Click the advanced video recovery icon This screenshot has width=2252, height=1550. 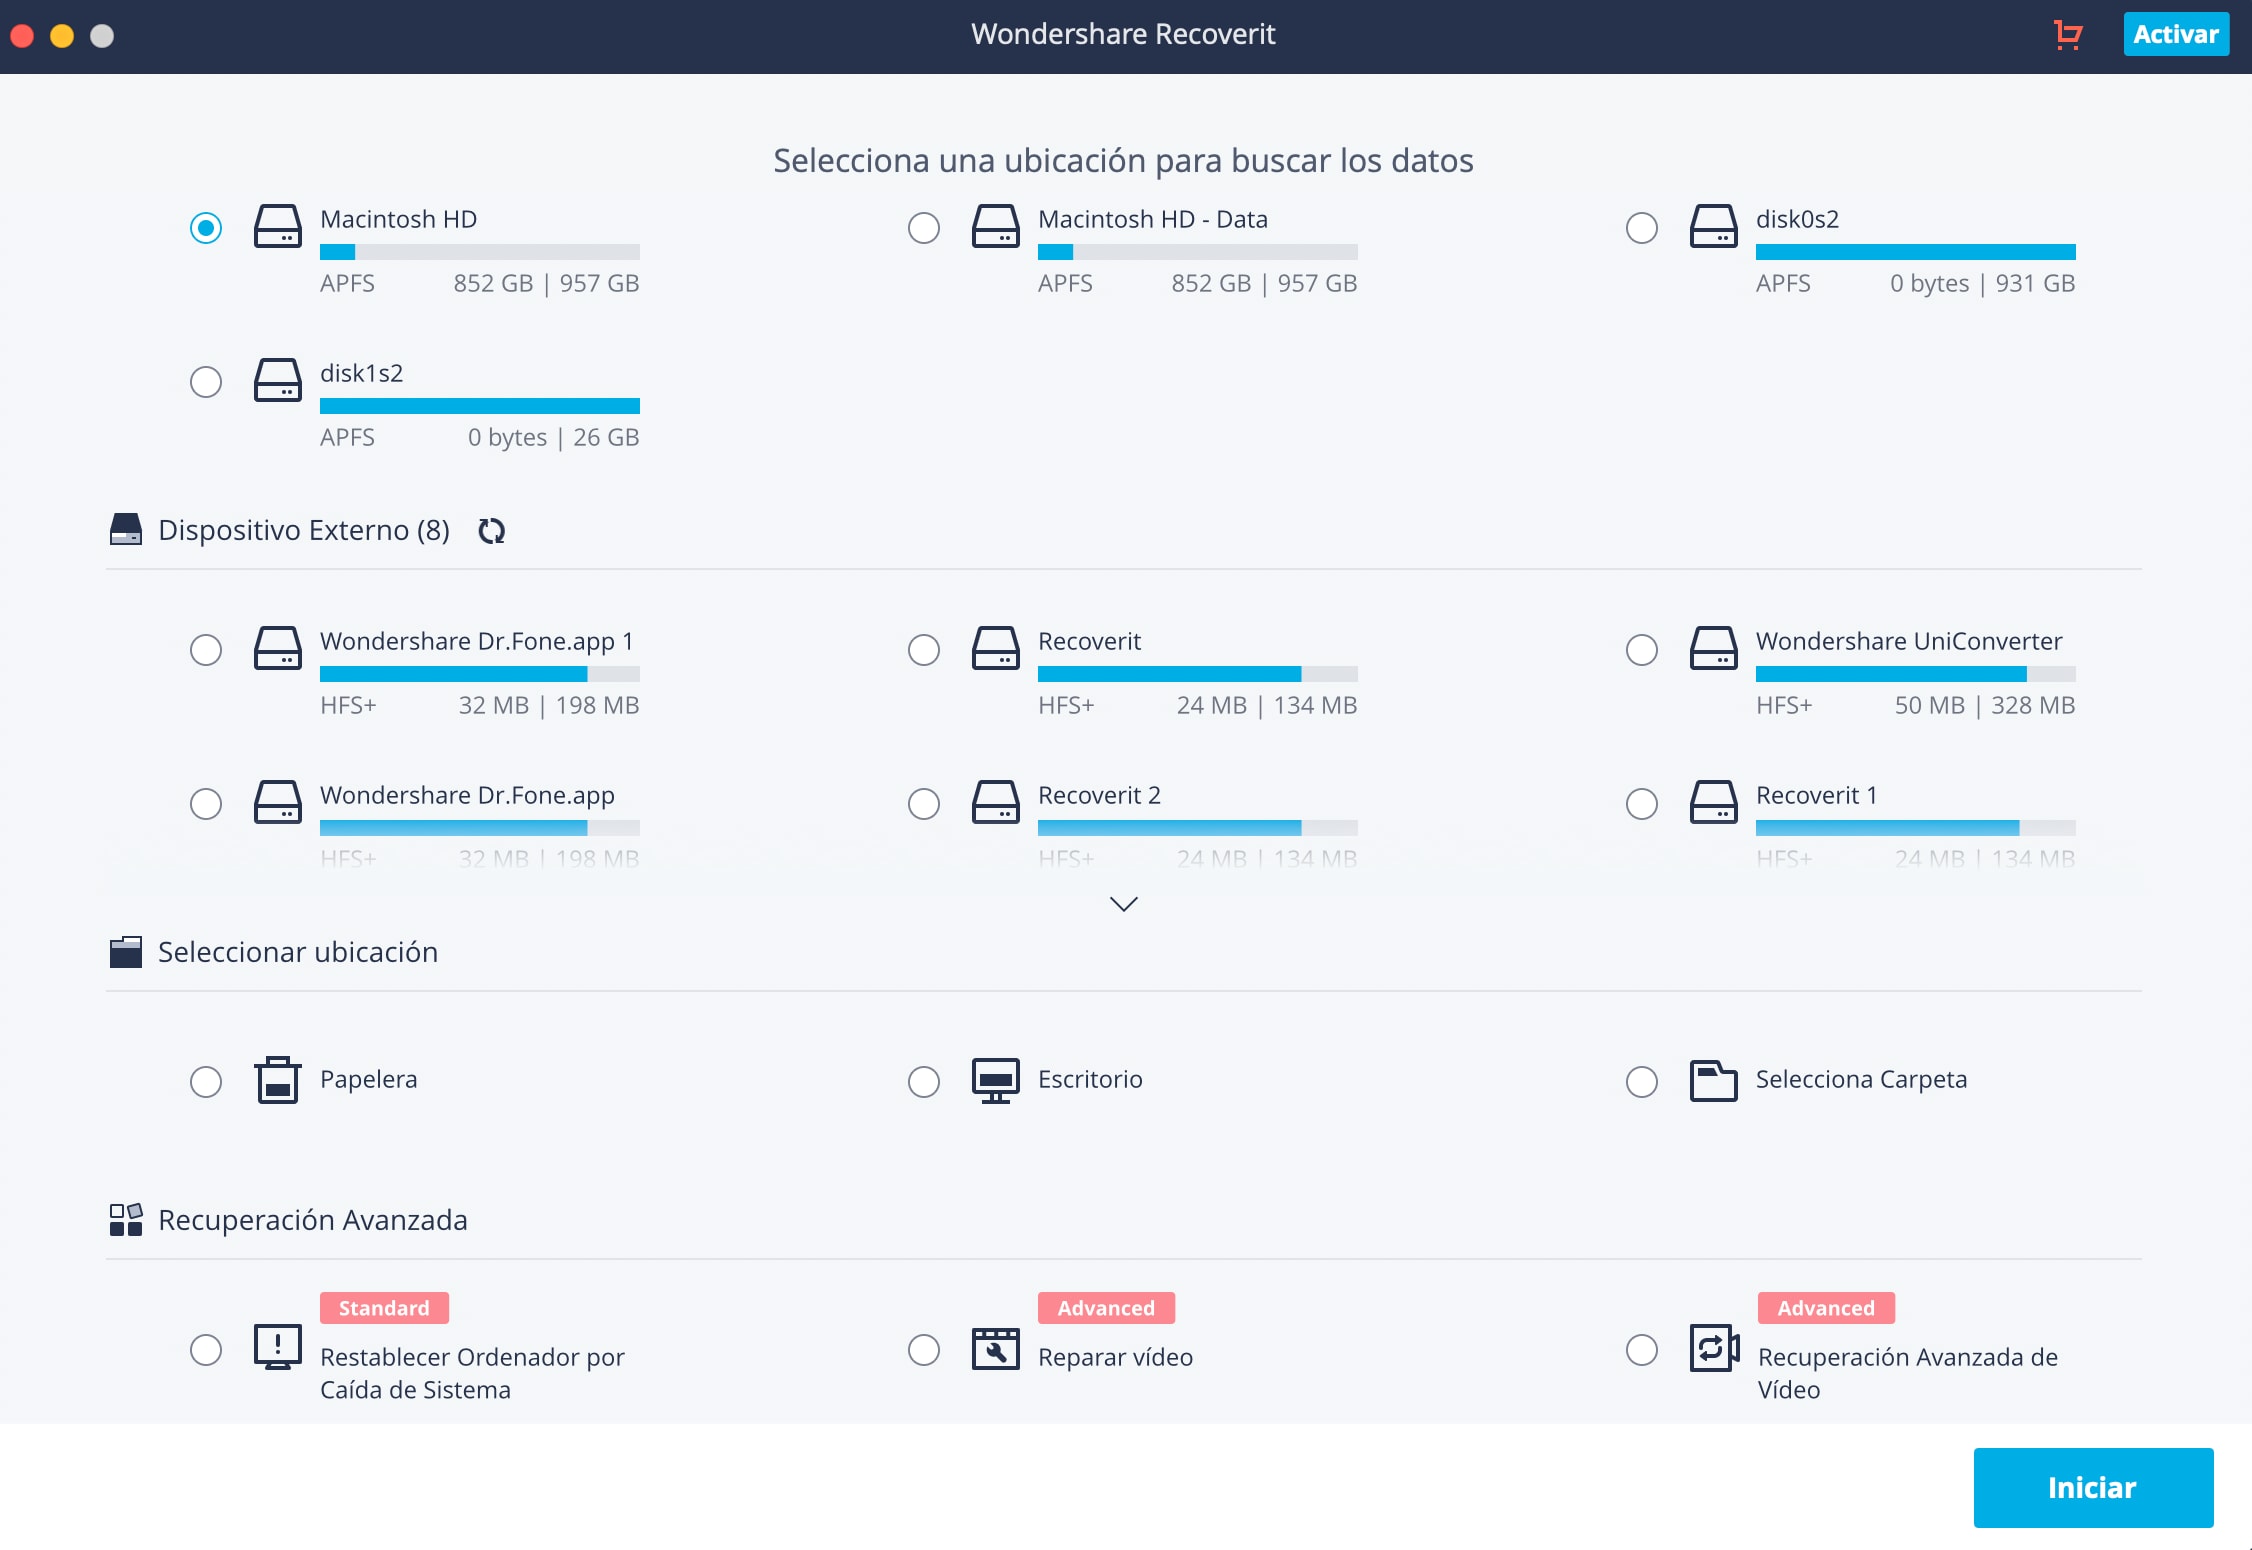pos(1715,1348)
